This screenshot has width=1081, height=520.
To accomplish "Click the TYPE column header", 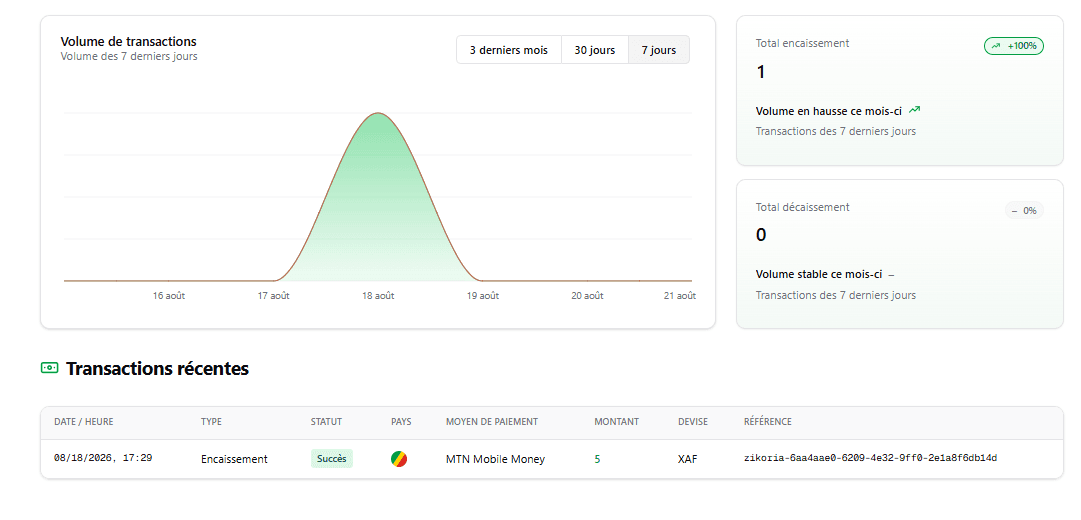I will click(211, 421).
